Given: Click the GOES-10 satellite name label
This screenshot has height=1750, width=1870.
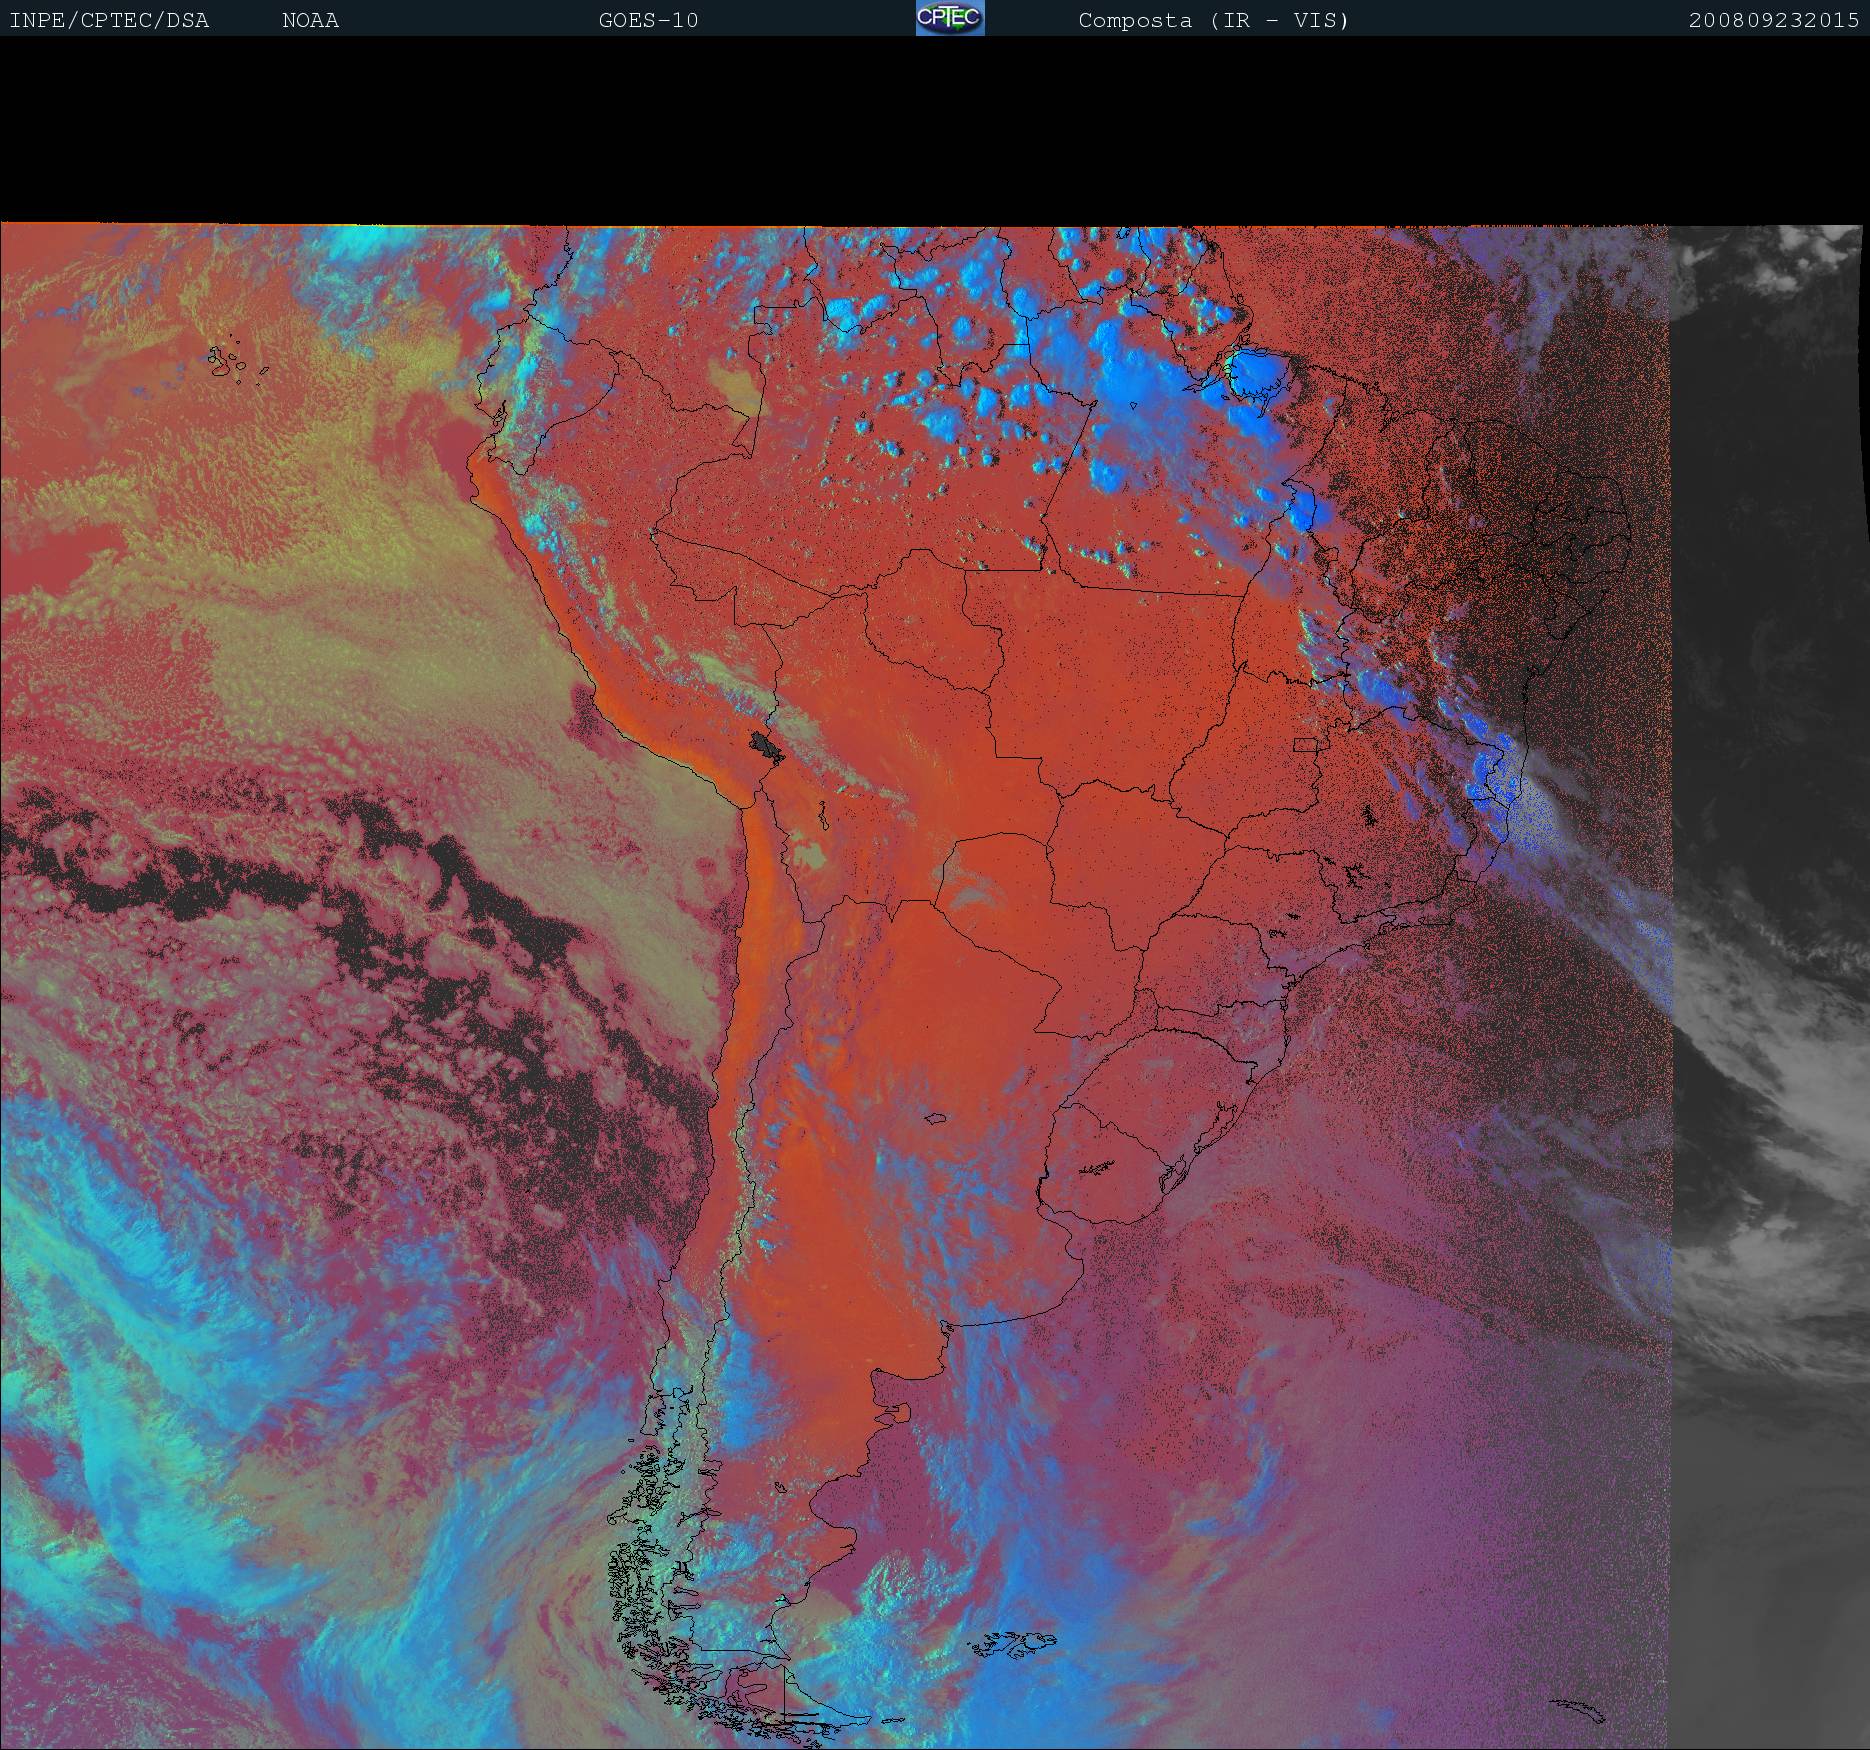Looking at the screenshot, I should click(x=648, y=20).
